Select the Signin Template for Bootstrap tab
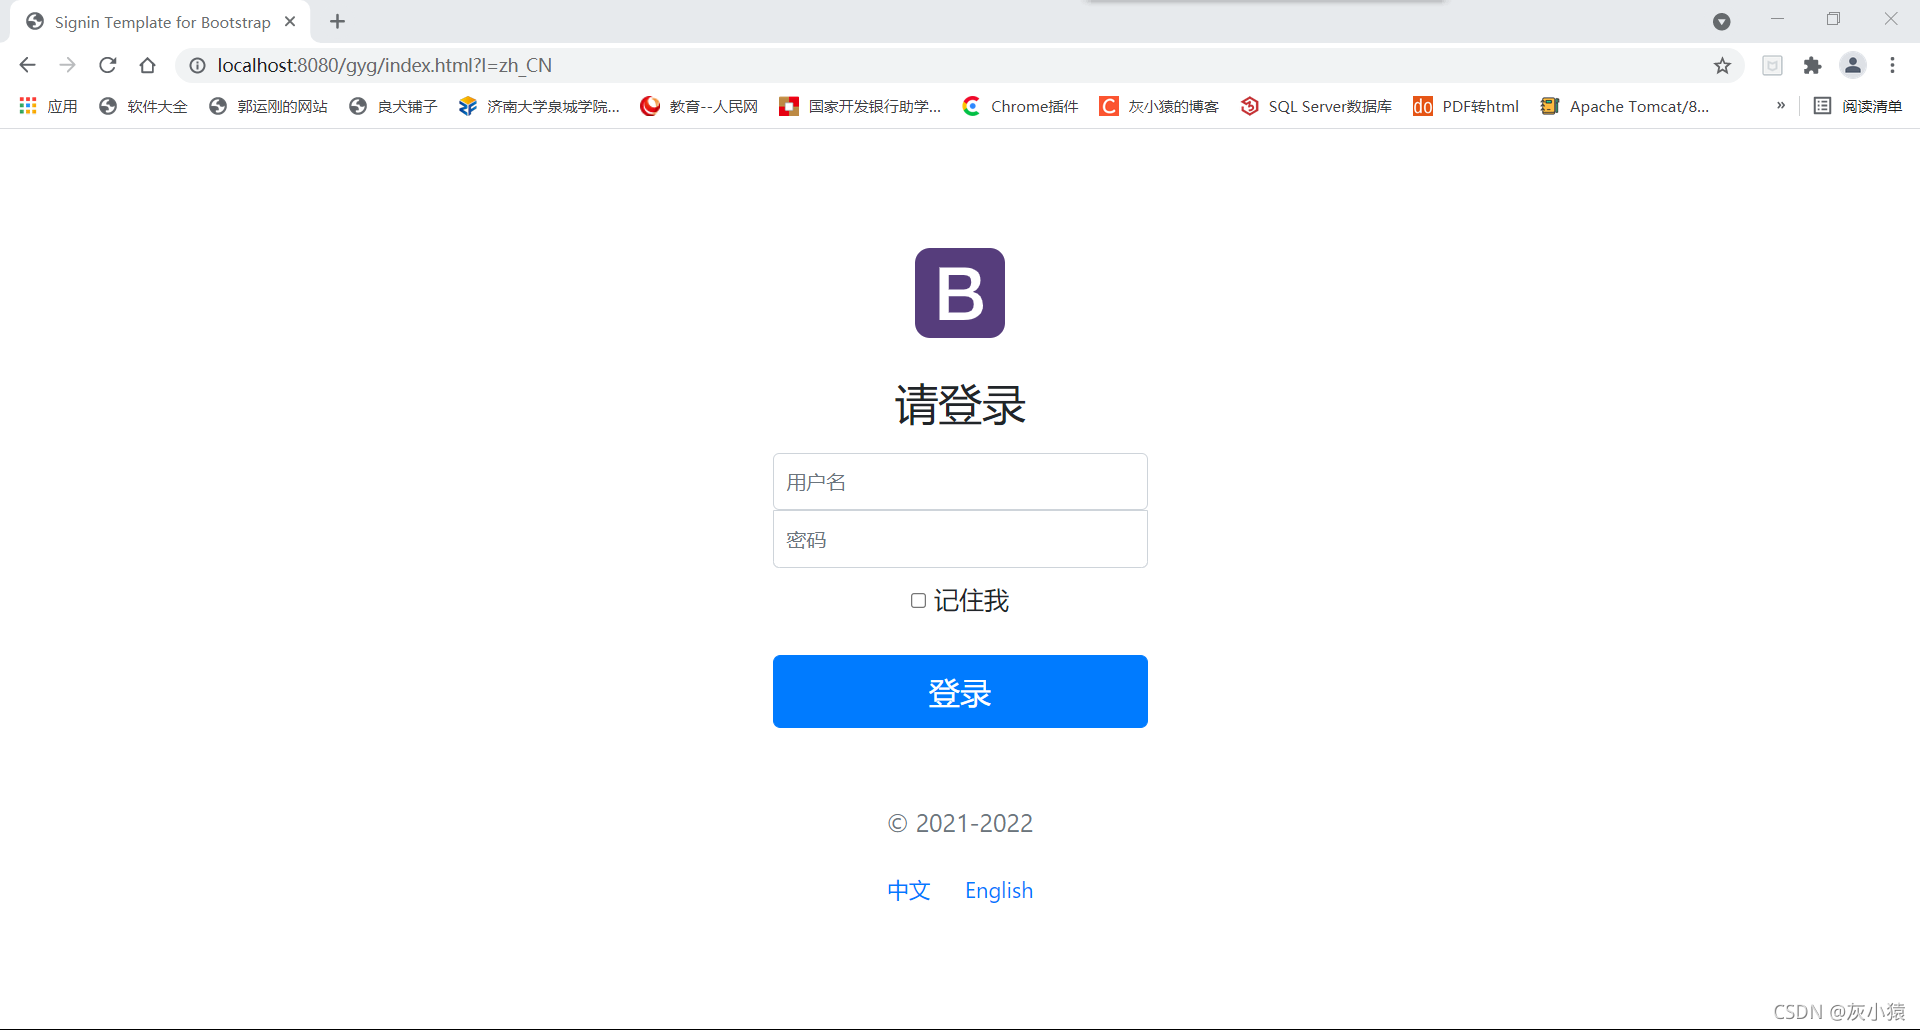 click(162, 22)
